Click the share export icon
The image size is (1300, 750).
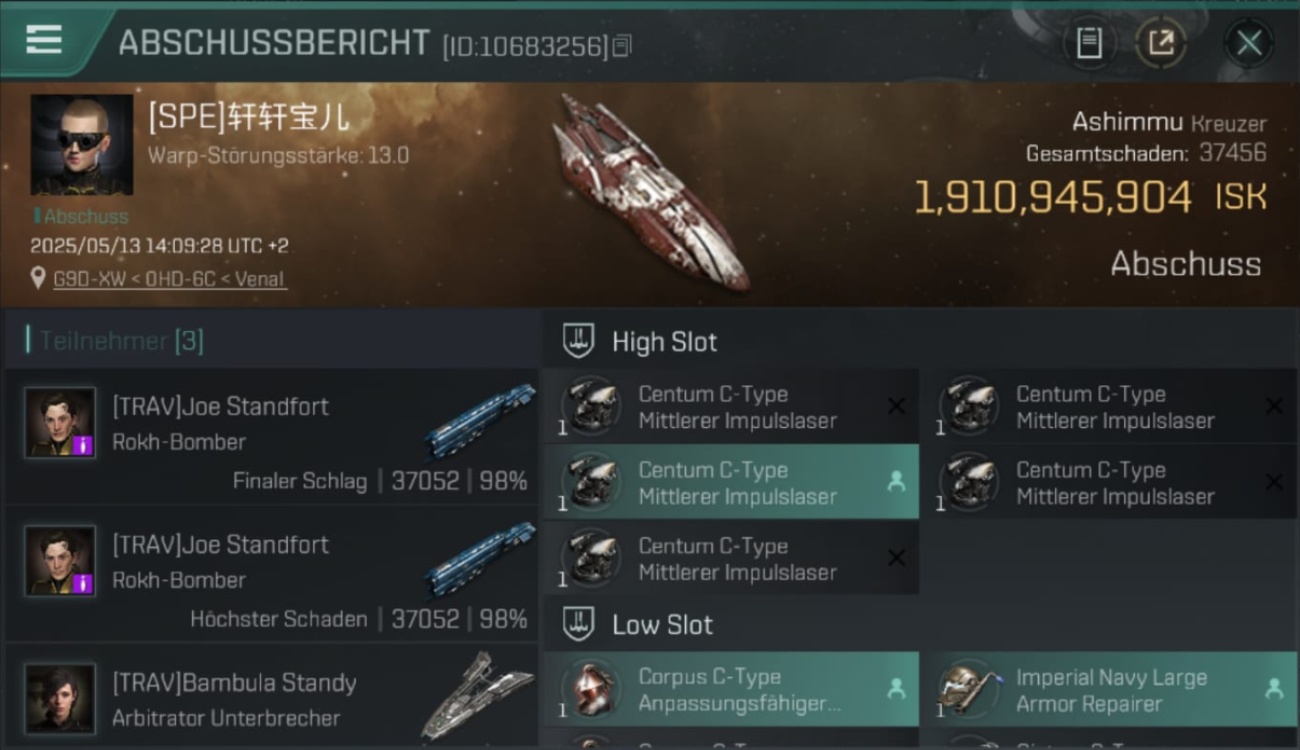[x=1160, y=43]
